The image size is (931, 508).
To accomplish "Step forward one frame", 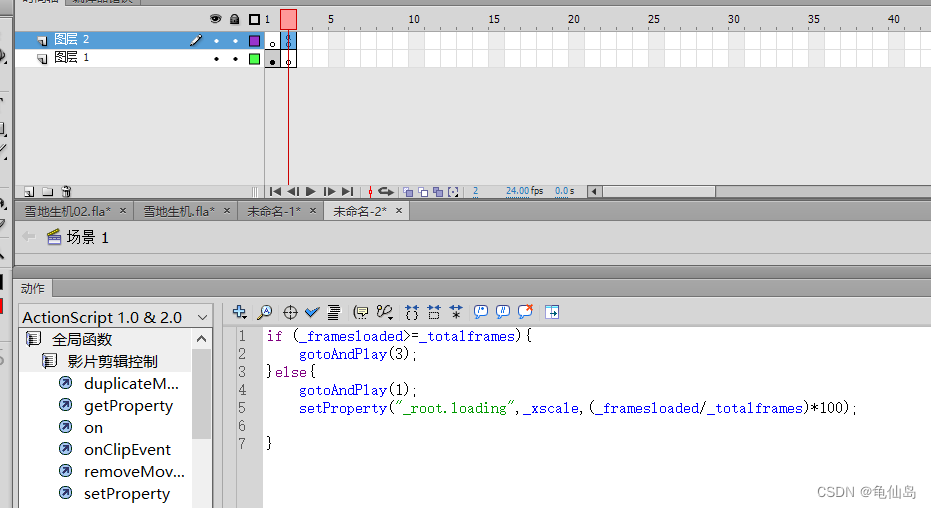I will coord(329,192).
